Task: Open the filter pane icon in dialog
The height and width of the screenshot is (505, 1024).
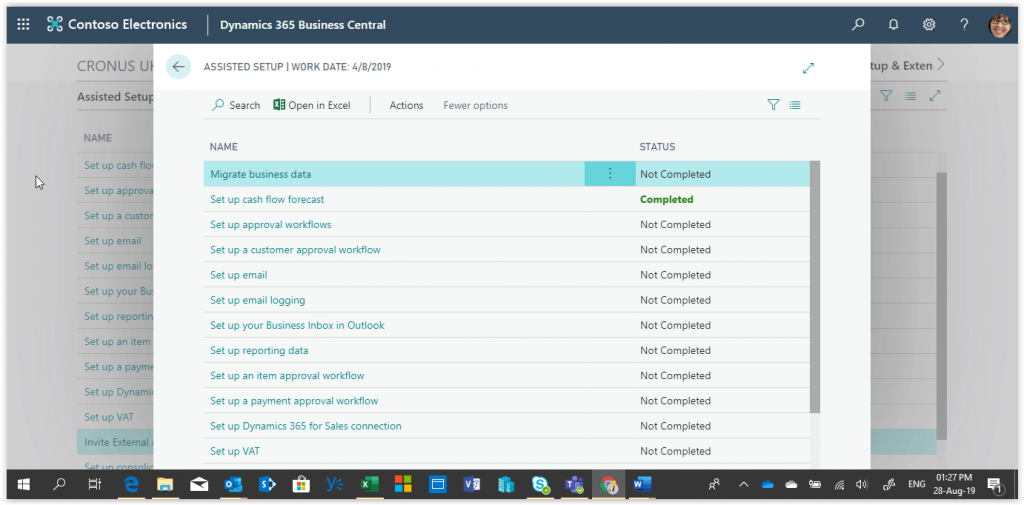Action: pos(773,105)
